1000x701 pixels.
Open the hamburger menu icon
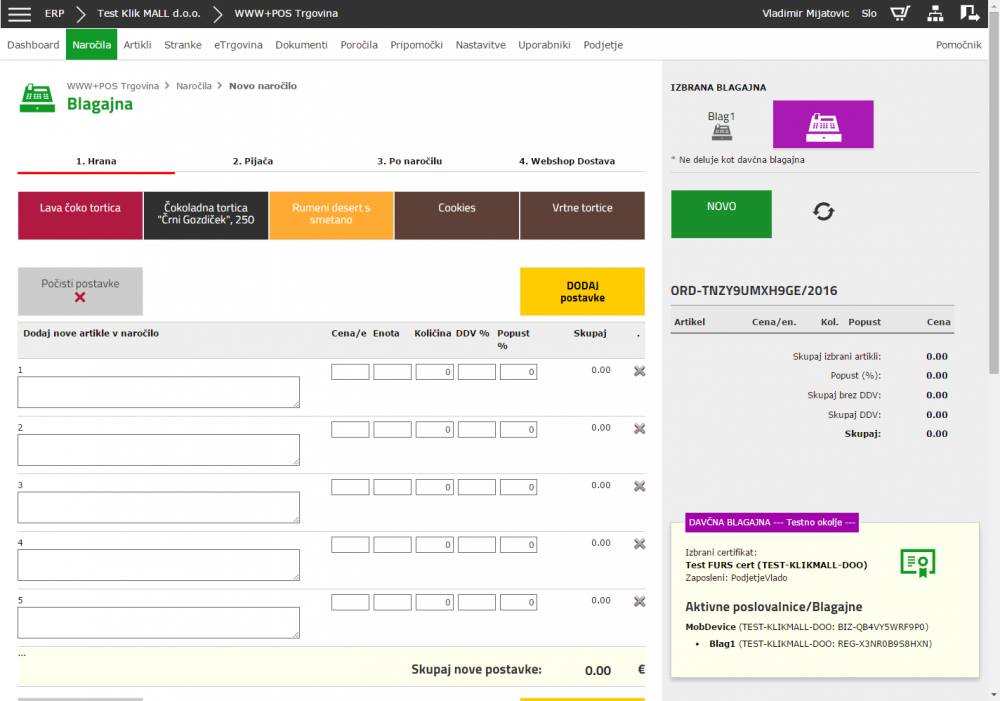(x=19, y=14)
